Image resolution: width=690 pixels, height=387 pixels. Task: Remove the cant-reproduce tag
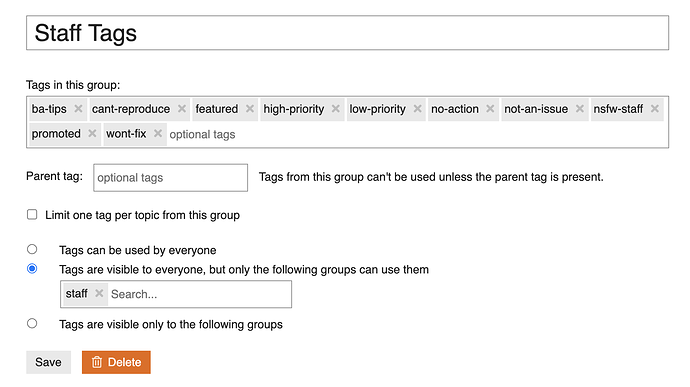click(x=182, y=109)
